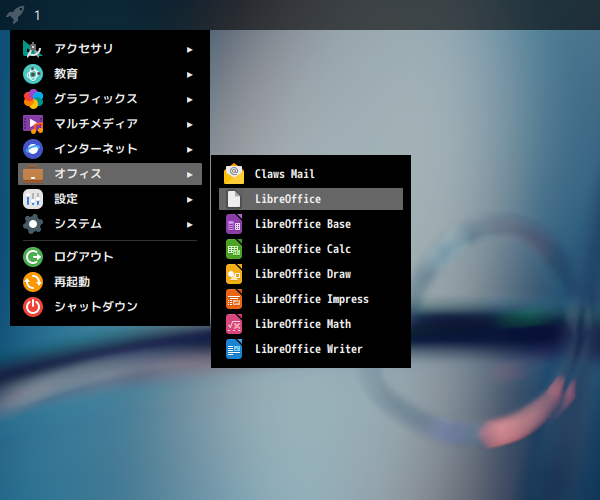Image resolution: width=600 pixels, height=500 pixels.
Task: Click the orange 再起動 icon
Action: pos(33,282)
